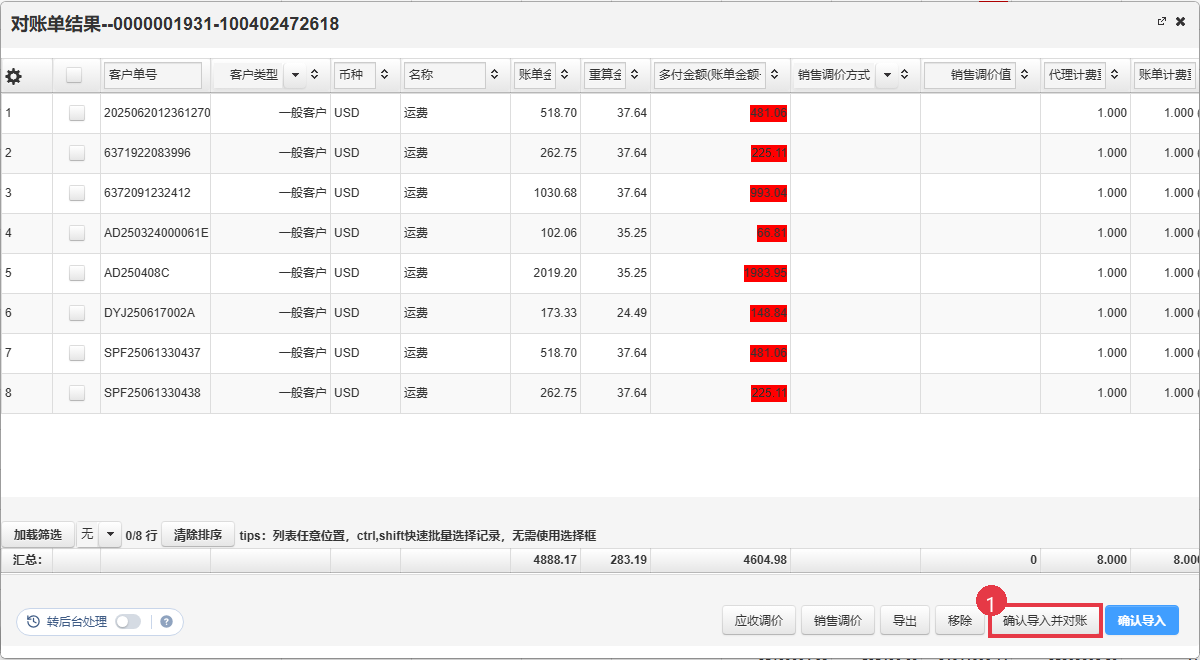
Task: Click the sort icon for 账单金额 column
Action: click(x=564, y=74)
